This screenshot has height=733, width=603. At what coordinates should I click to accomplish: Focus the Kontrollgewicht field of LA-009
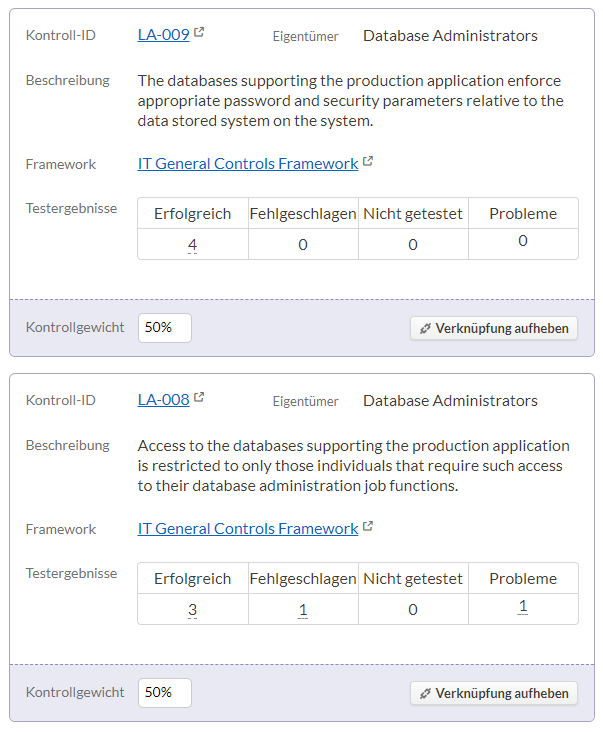165,328
